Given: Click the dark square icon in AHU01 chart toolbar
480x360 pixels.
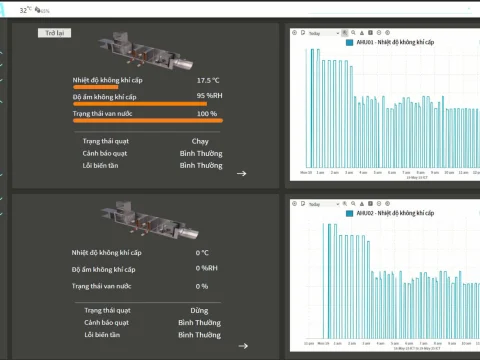Looking at the screenshot, I should point(370,33).
